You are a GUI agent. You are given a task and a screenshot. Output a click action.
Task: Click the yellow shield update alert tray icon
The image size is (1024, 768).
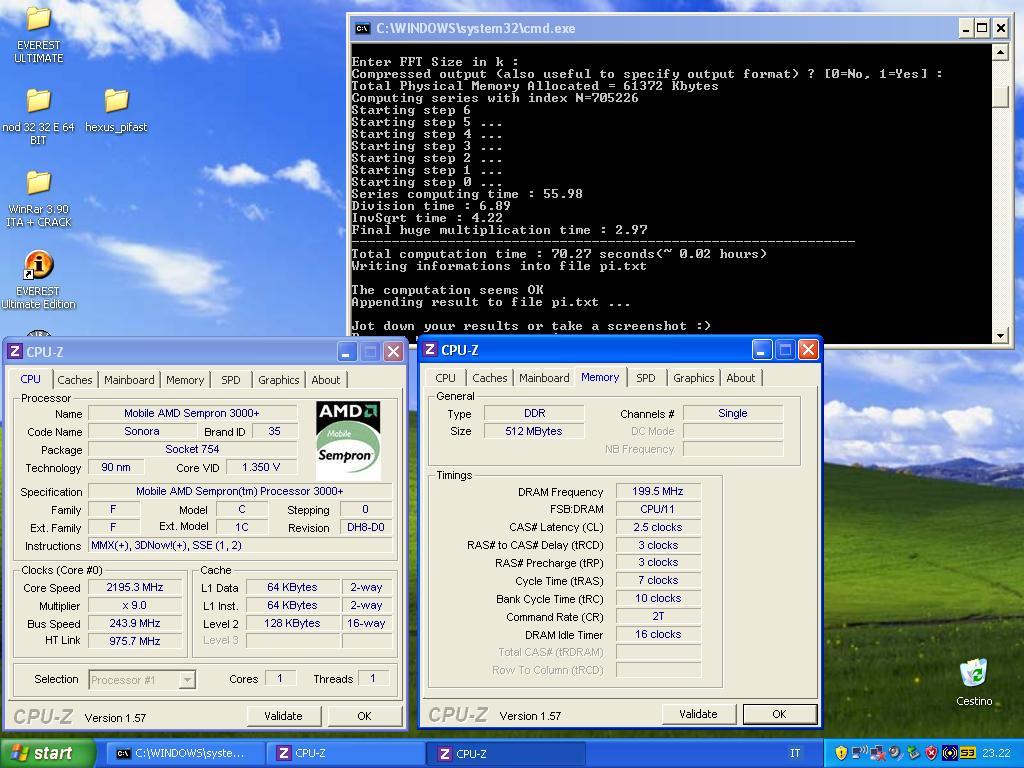pyautogui.click(x=840, y=753)
